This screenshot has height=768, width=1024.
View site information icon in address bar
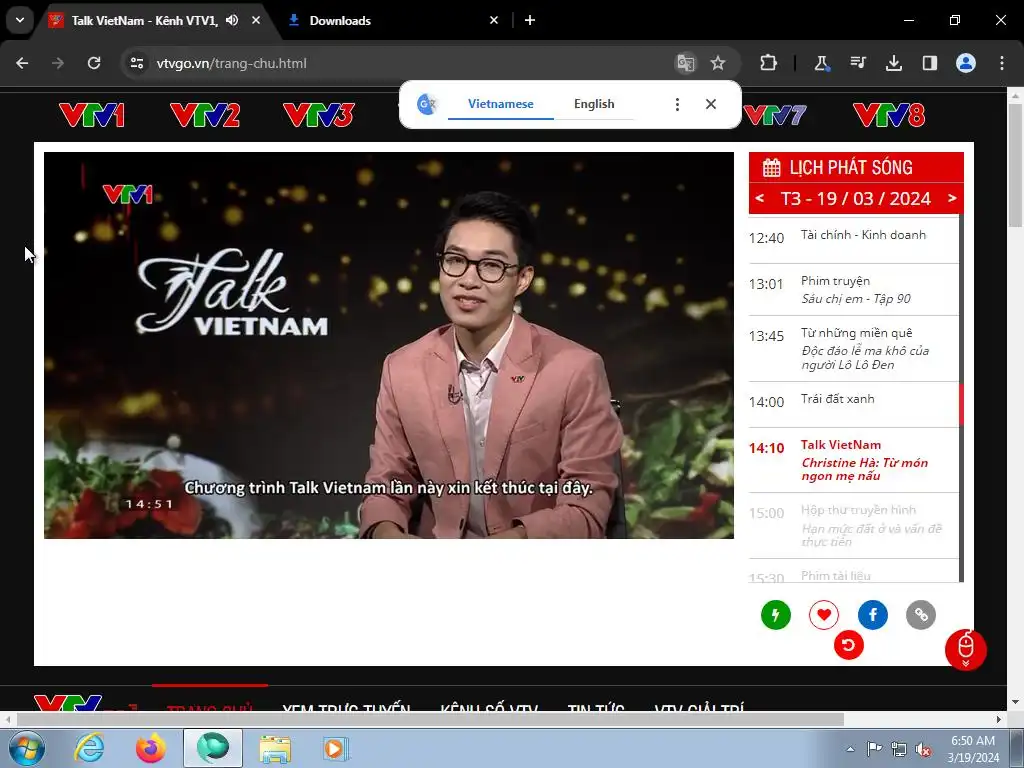[137, 63]
